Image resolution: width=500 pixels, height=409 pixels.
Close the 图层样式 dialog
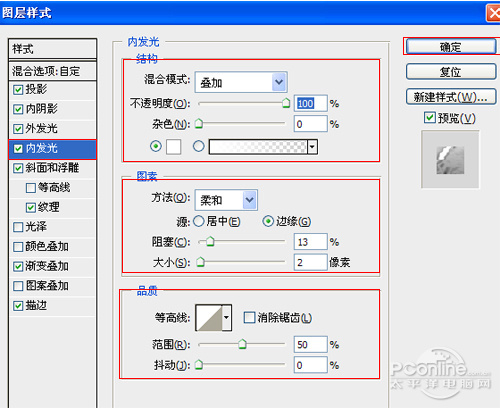493,13
